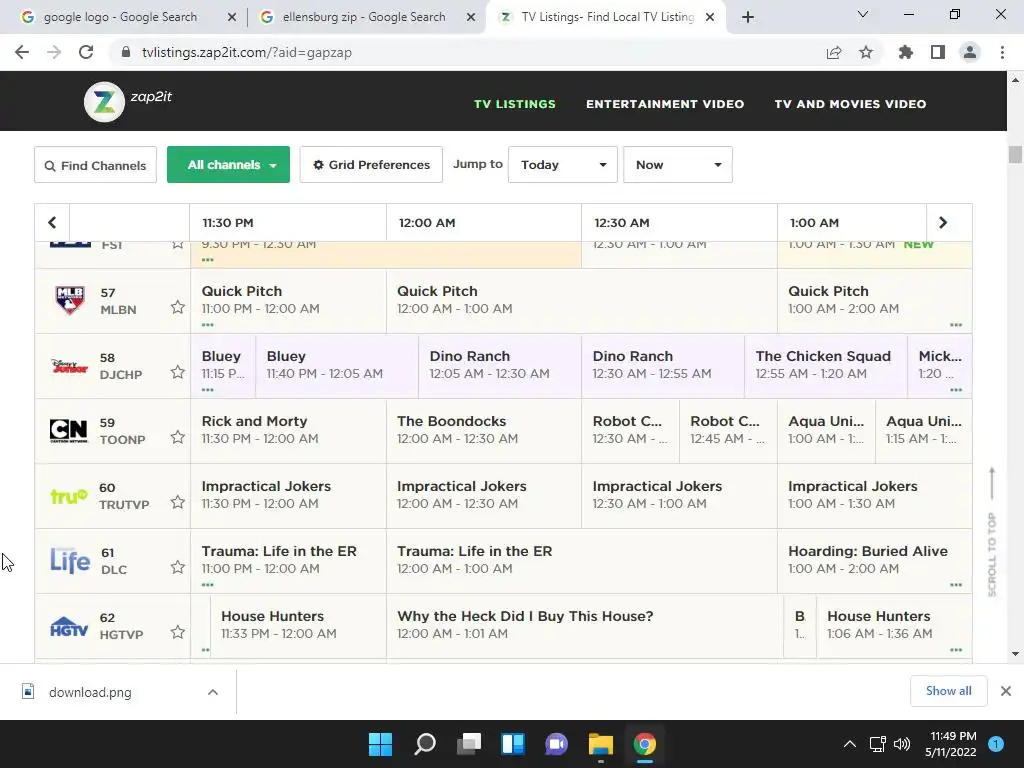Viewport: 1024px width, 768px height.
Task: Open the Today date dropdown
Action: point(562,165)
